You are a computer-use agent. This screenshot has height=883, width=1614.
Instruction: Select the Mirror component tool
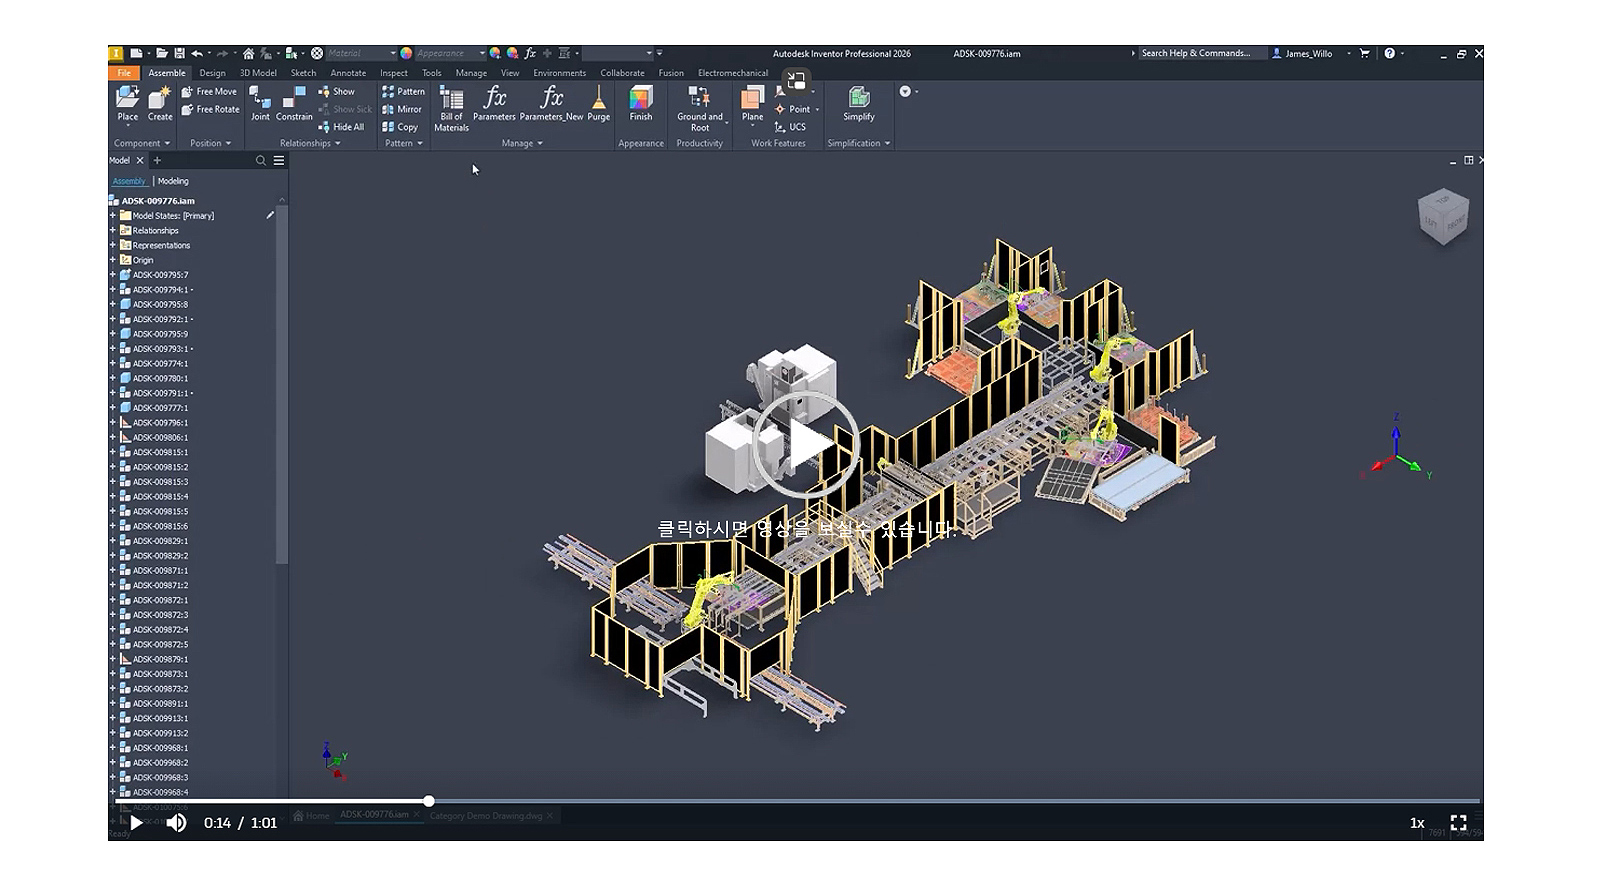(x=402, y=109)
